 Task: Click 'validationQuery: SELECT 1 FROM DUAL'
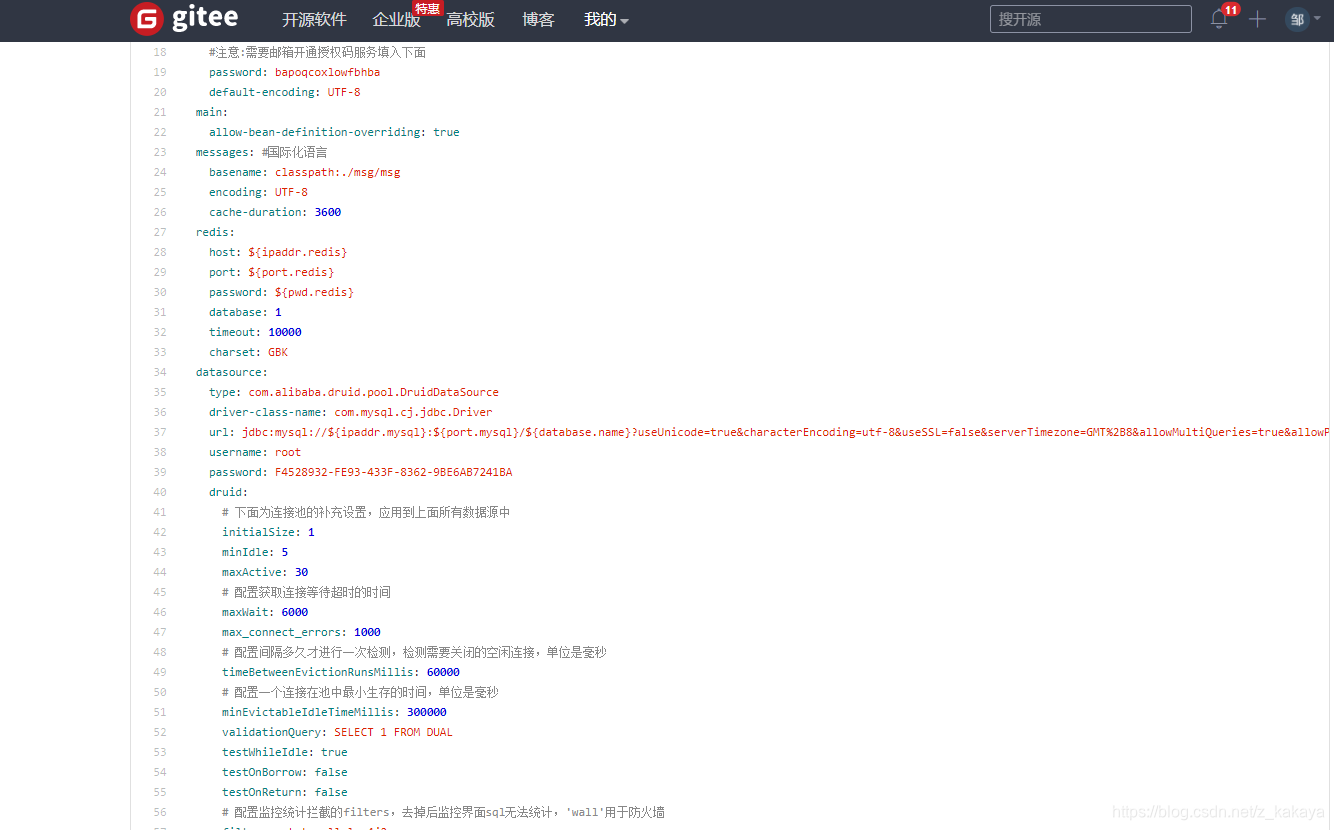coord(337,732)
